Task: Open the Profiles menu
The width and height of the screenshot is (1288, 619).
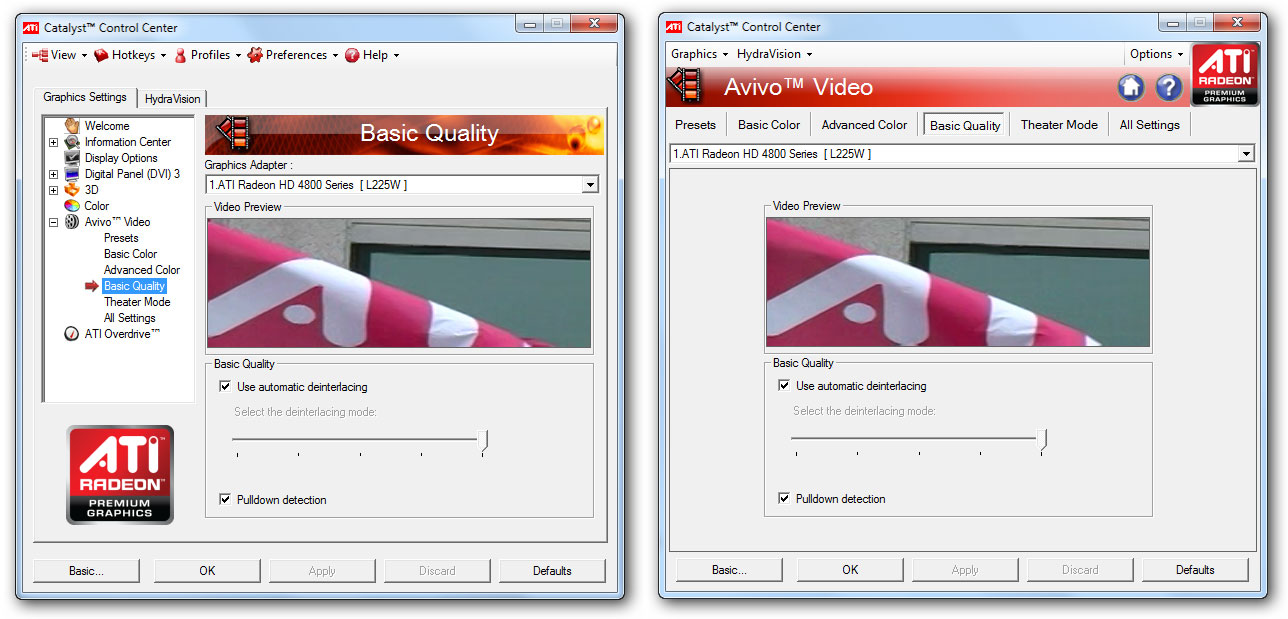Action: (208, 55)
